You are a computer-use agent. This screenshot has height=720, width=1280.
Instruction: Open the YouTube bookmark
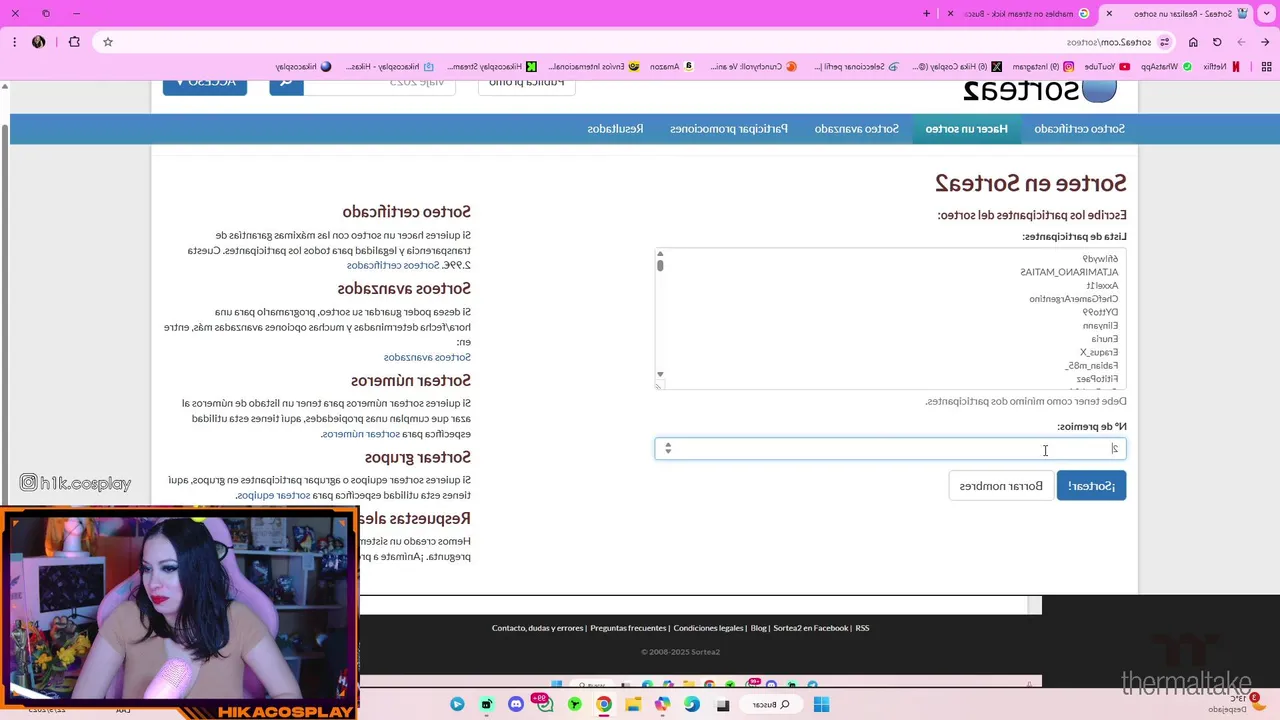point(1107,67)
